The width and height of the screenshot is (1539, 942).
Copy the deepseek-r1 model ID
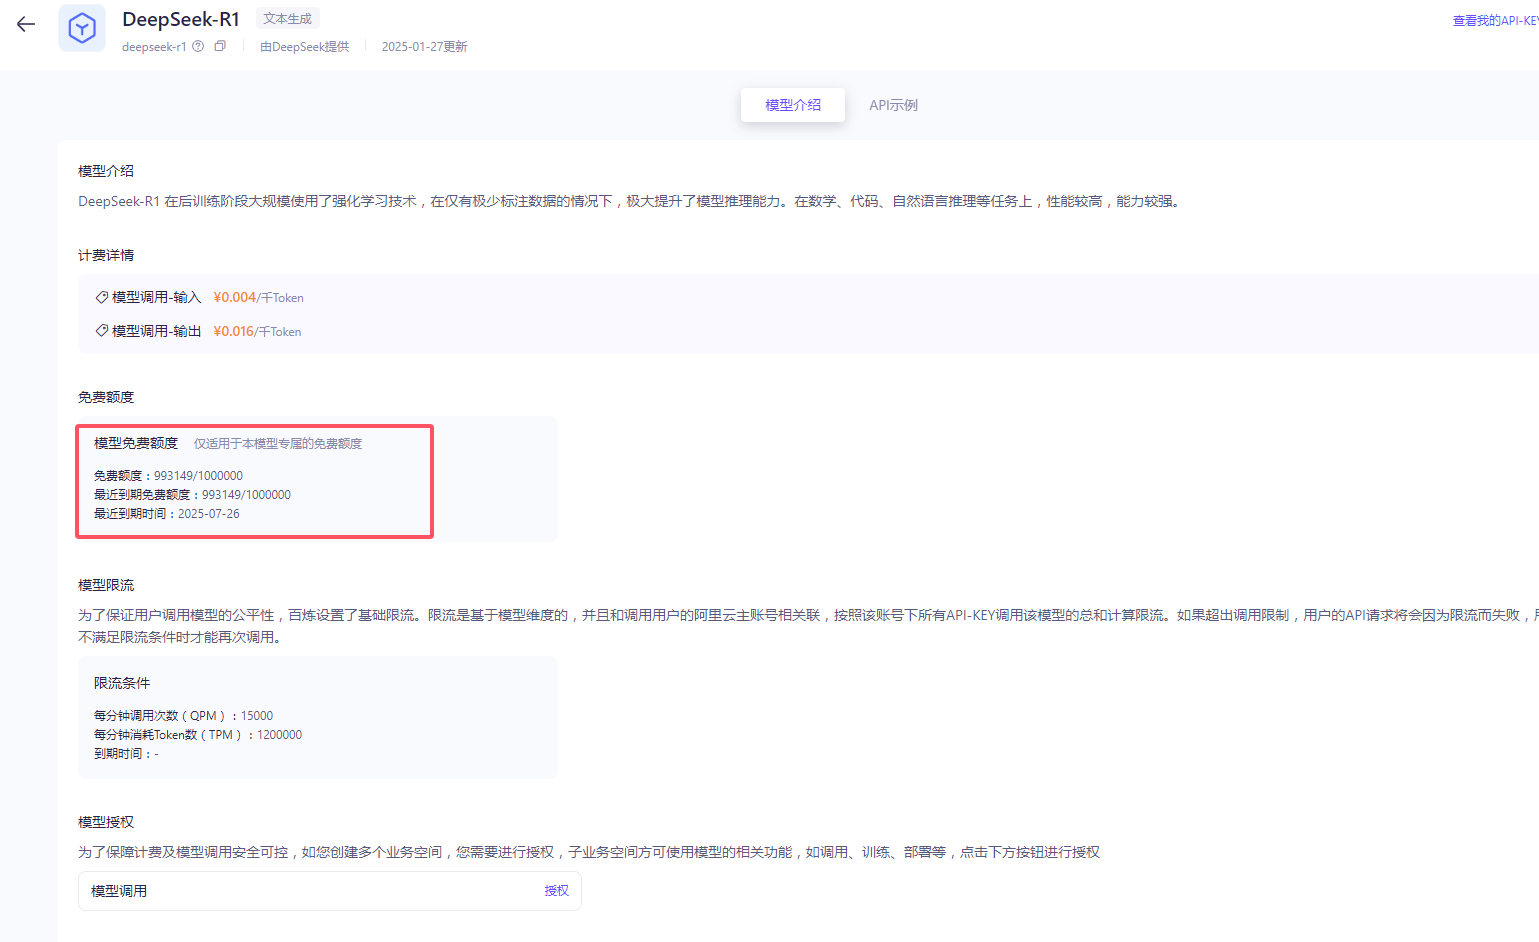[x=220, y=46]
